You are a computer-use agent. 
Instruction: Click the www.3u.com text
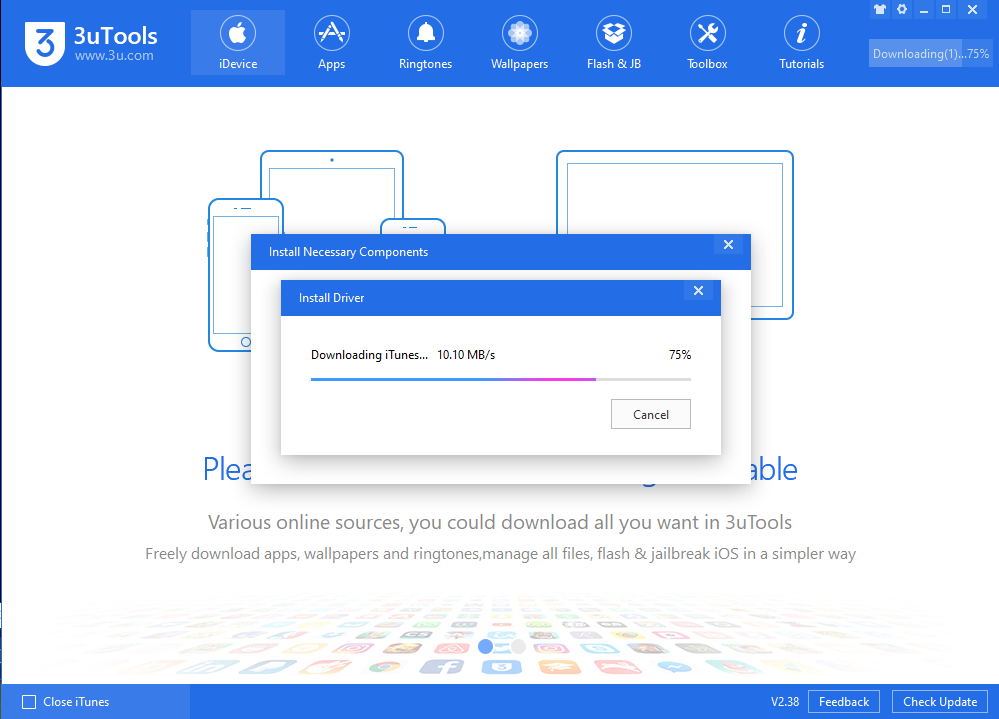(114, 55)
